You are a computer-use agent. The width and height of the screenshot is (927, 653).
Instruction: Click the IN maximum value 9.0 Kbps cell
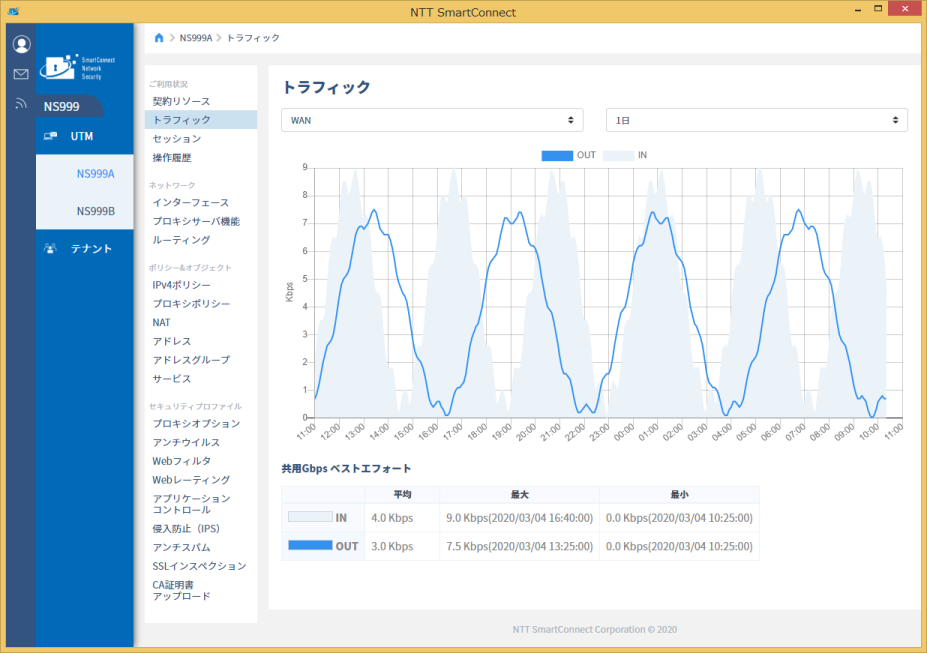click(x=520, y=518)
